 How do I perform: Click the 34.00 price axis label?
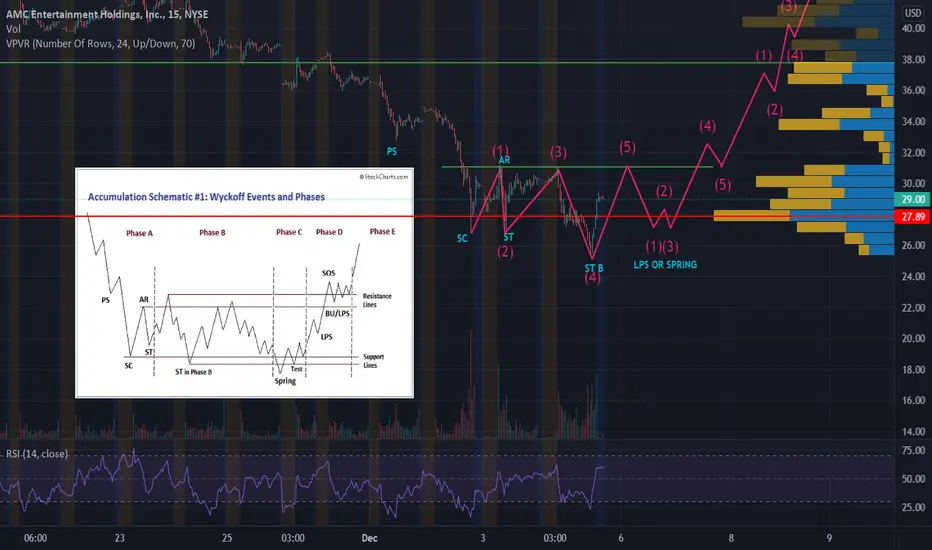(913, 121)
